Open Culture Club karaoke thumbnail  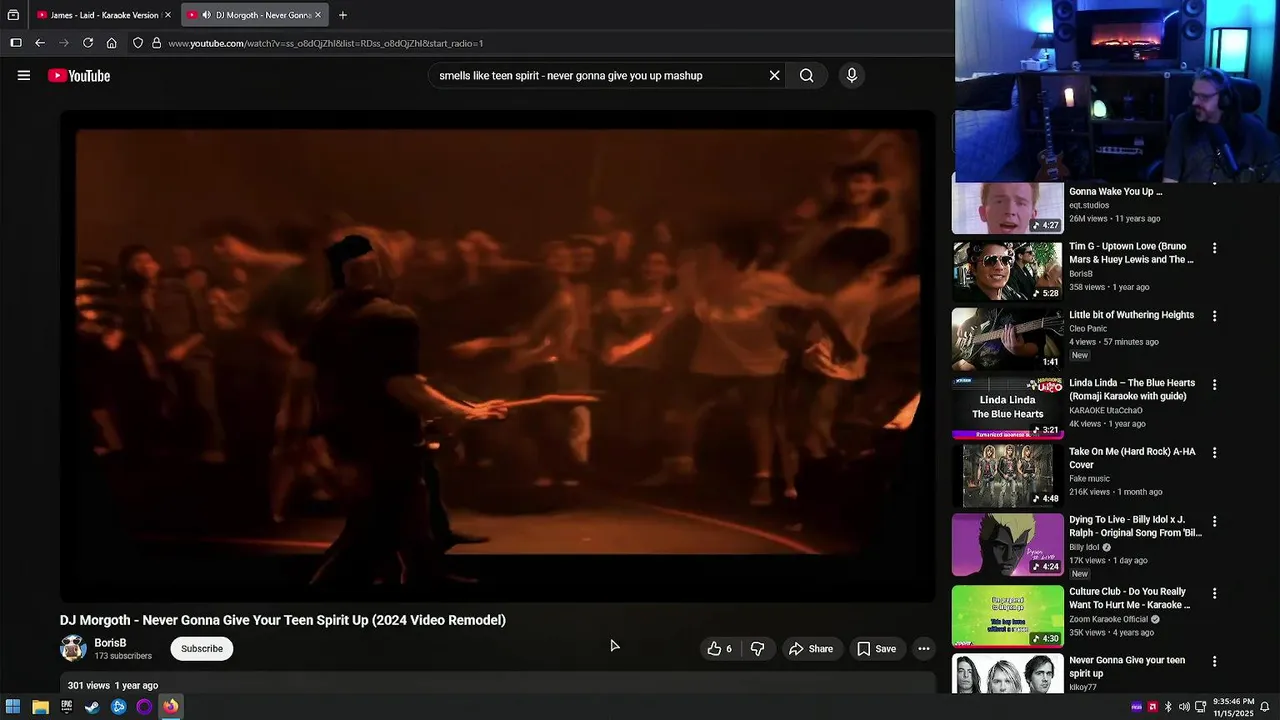coord(1007,616)
